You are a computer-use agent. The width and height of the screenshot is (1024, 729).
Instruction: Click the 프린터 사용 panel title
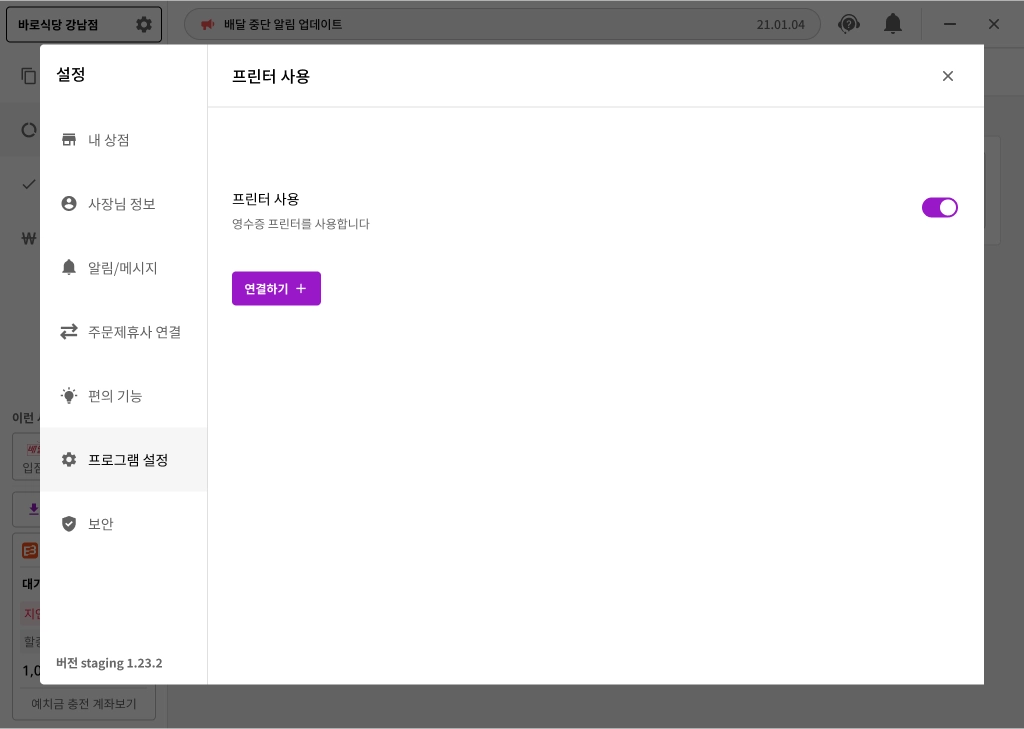point(270,76)
